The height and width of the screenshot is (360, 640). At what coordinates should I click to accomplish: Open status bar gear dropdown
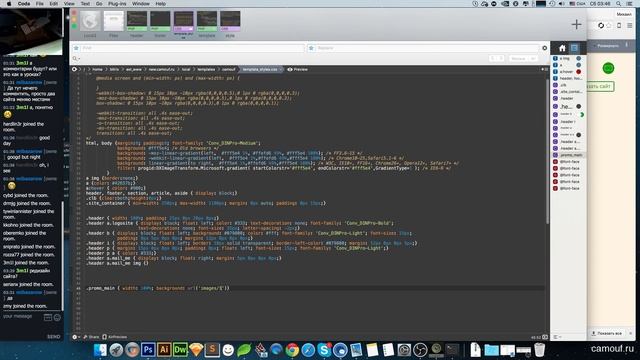point(76,337)
